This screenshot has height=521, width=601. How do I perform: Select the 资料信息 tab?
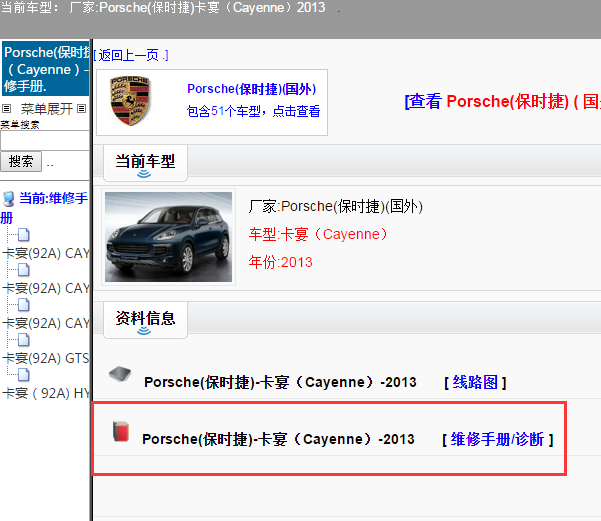click(145, 319)
